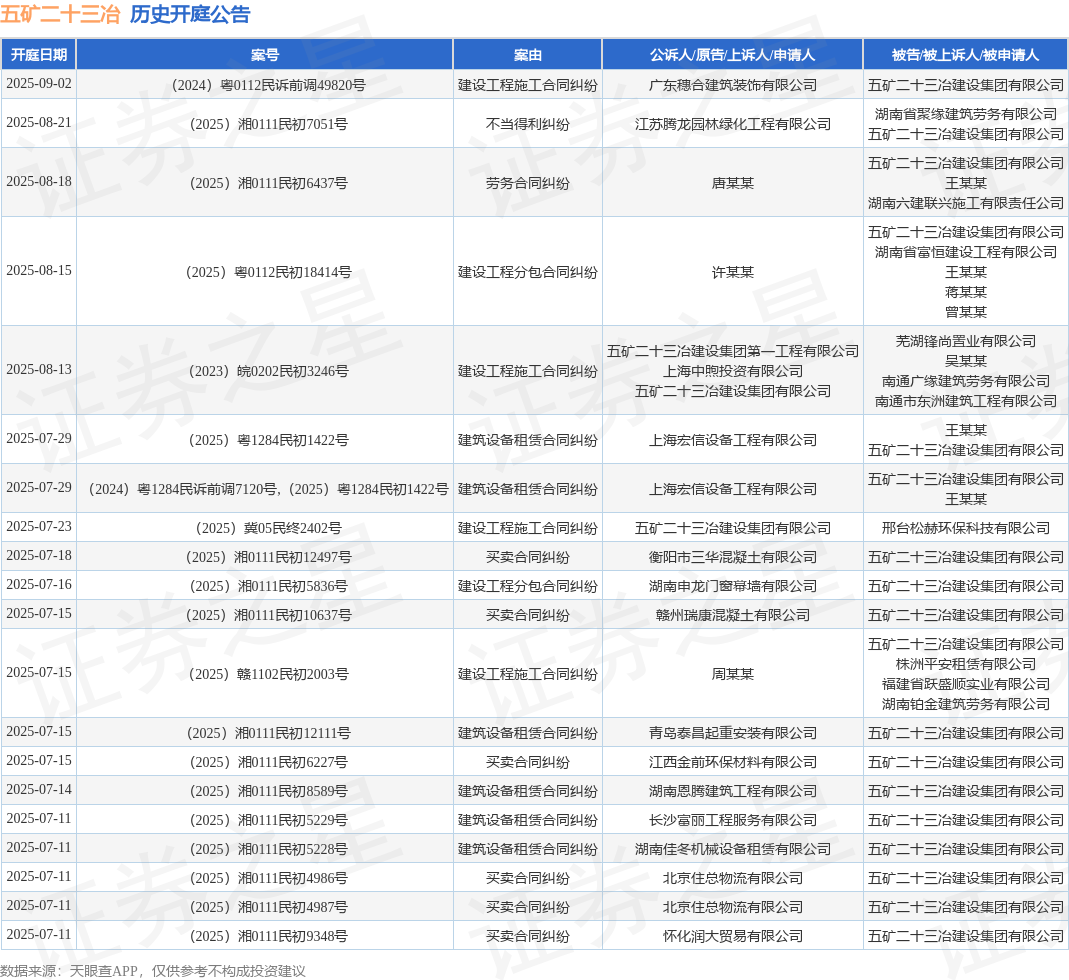Click the 数据来源 footer note
The height and width of the screenshot is (980, 1069).
click(x=153, y=970)
